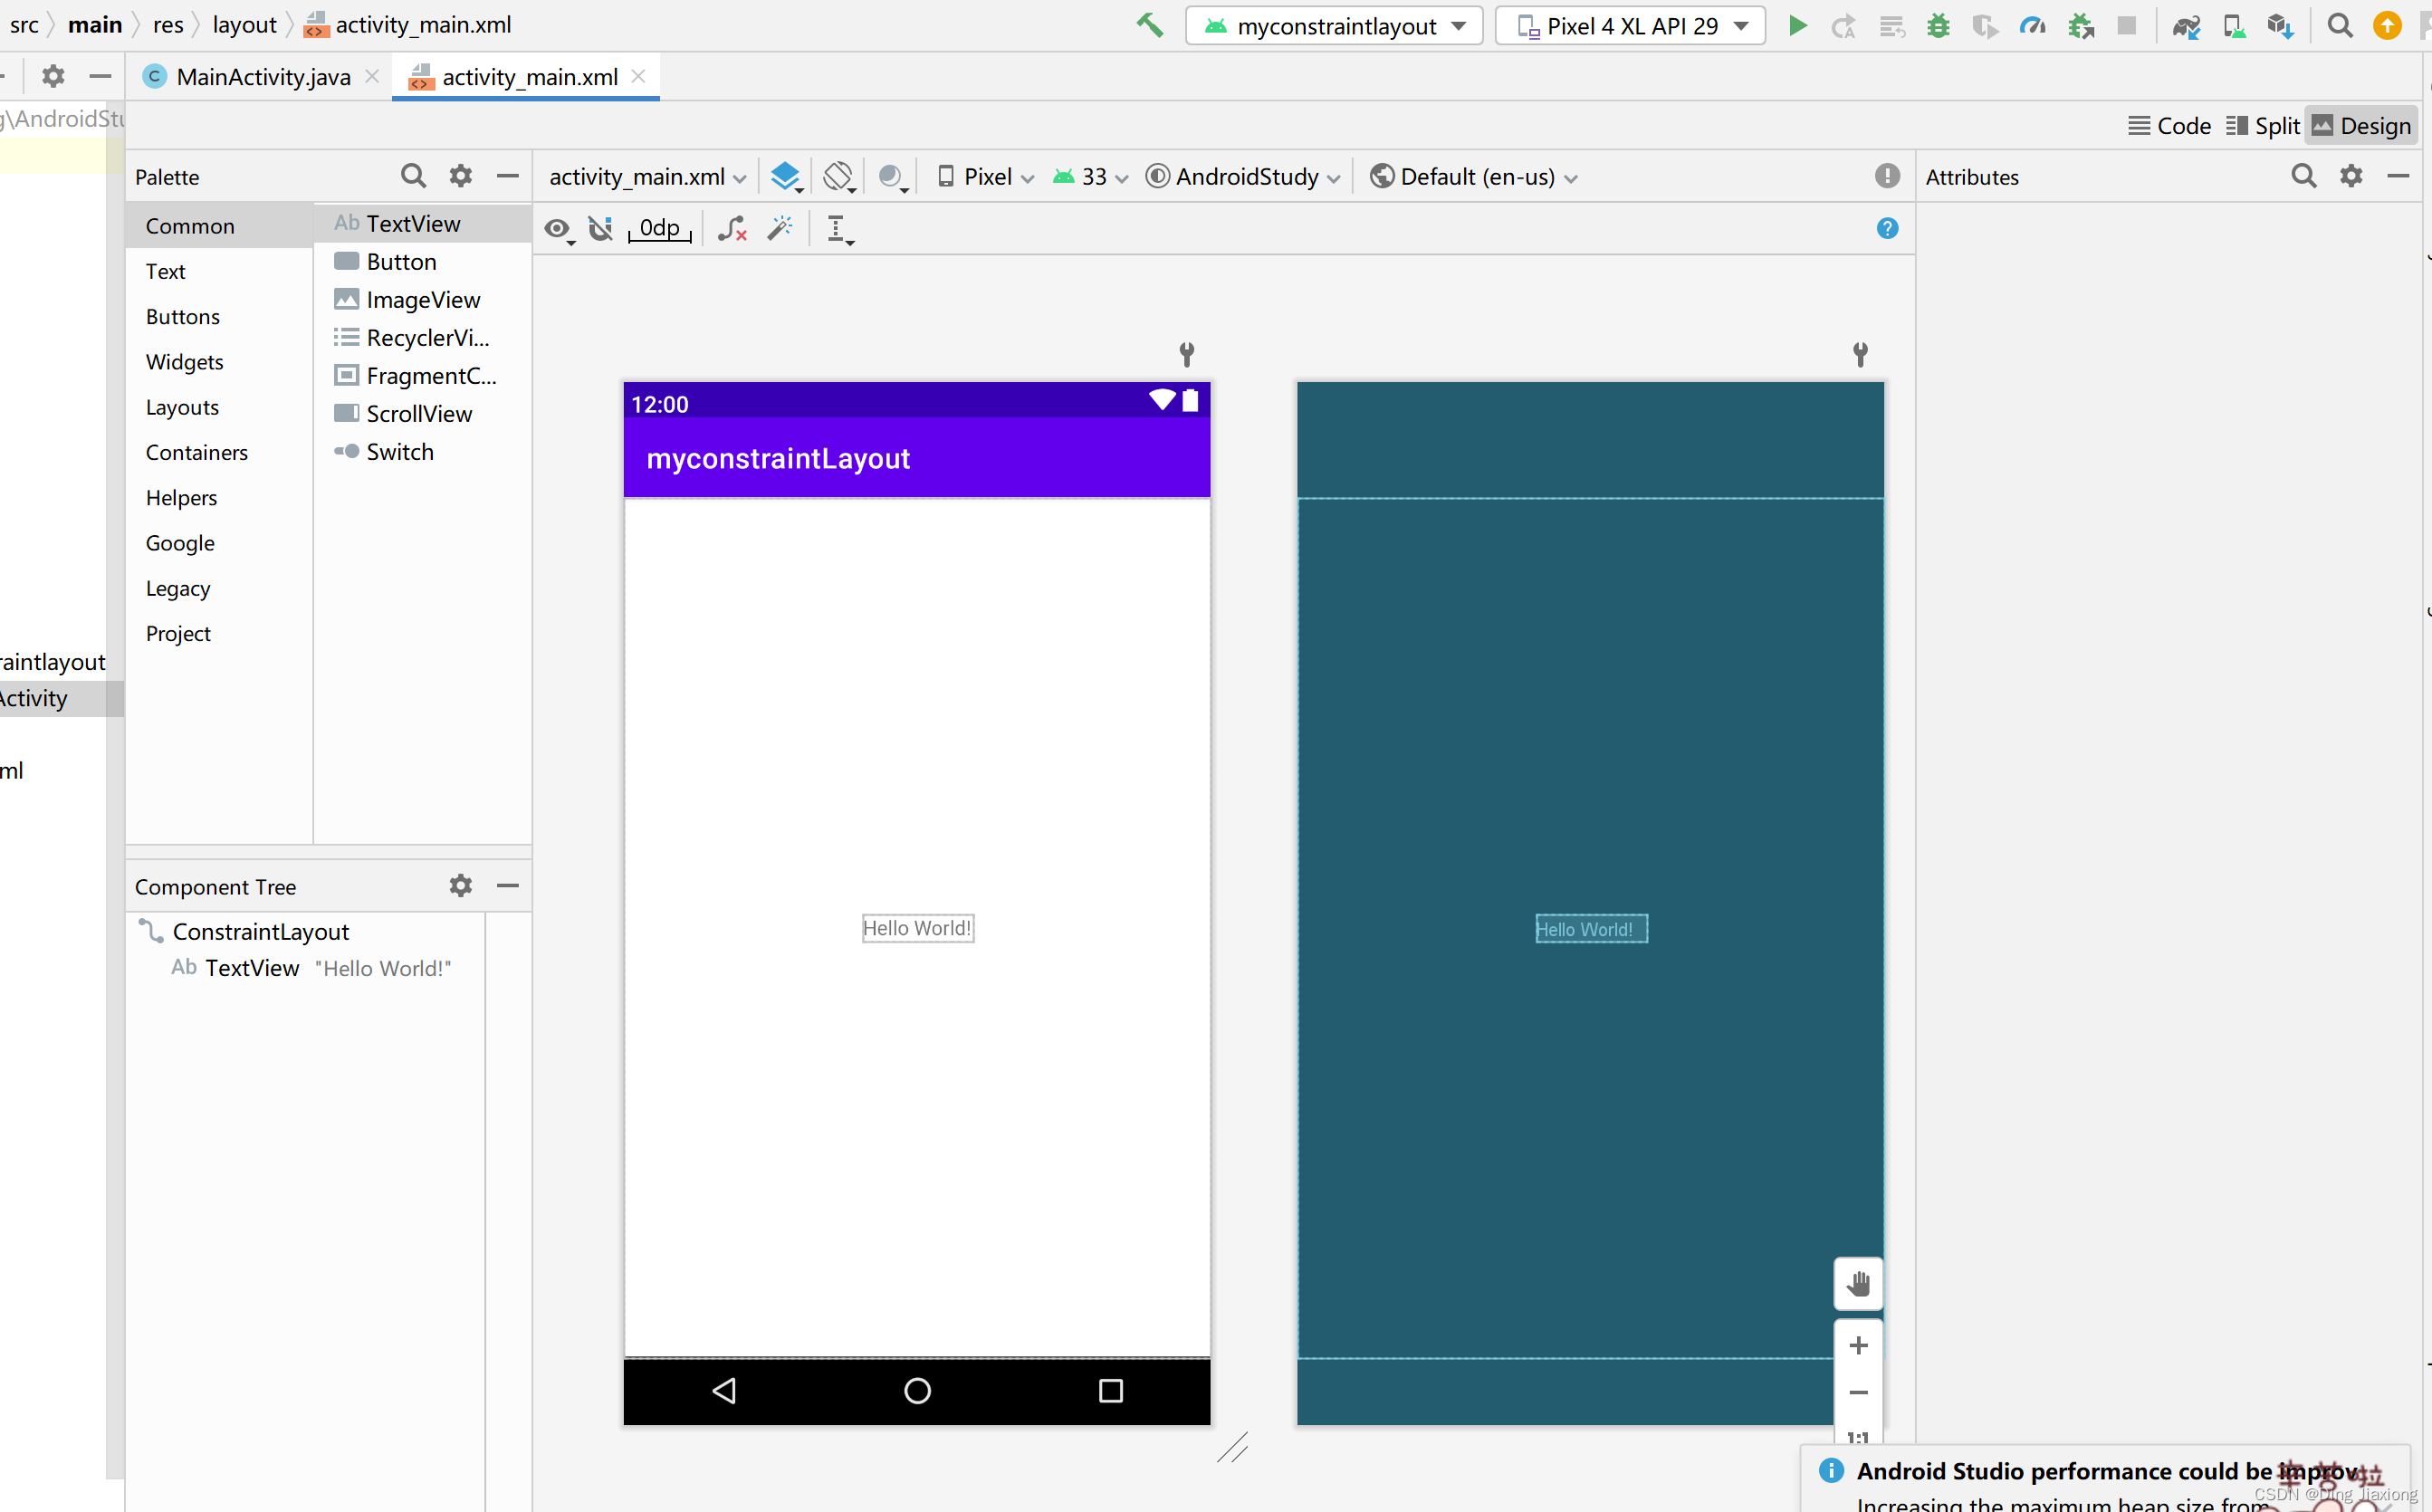Toggle autoconnect to parent magnet icon

coord(600,228)
